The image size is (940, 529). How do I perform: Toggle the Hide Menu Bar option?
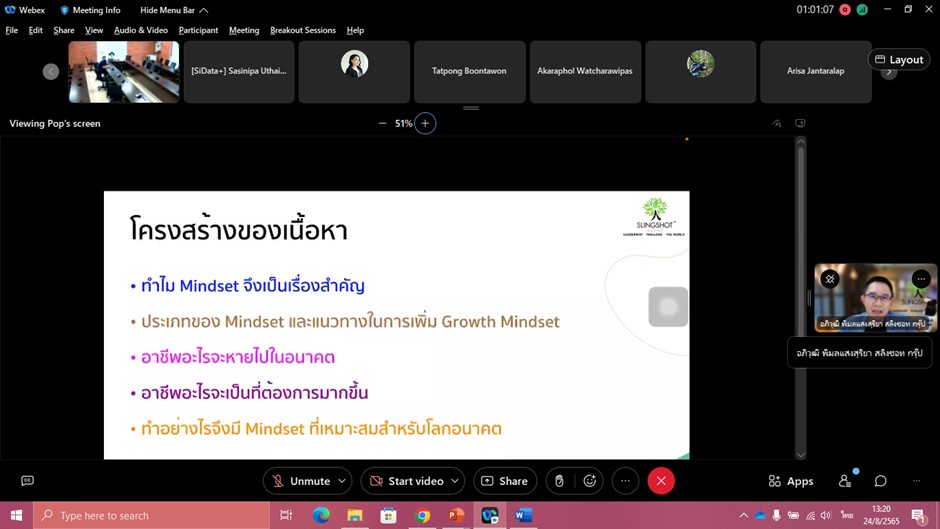tap(174, 10)
